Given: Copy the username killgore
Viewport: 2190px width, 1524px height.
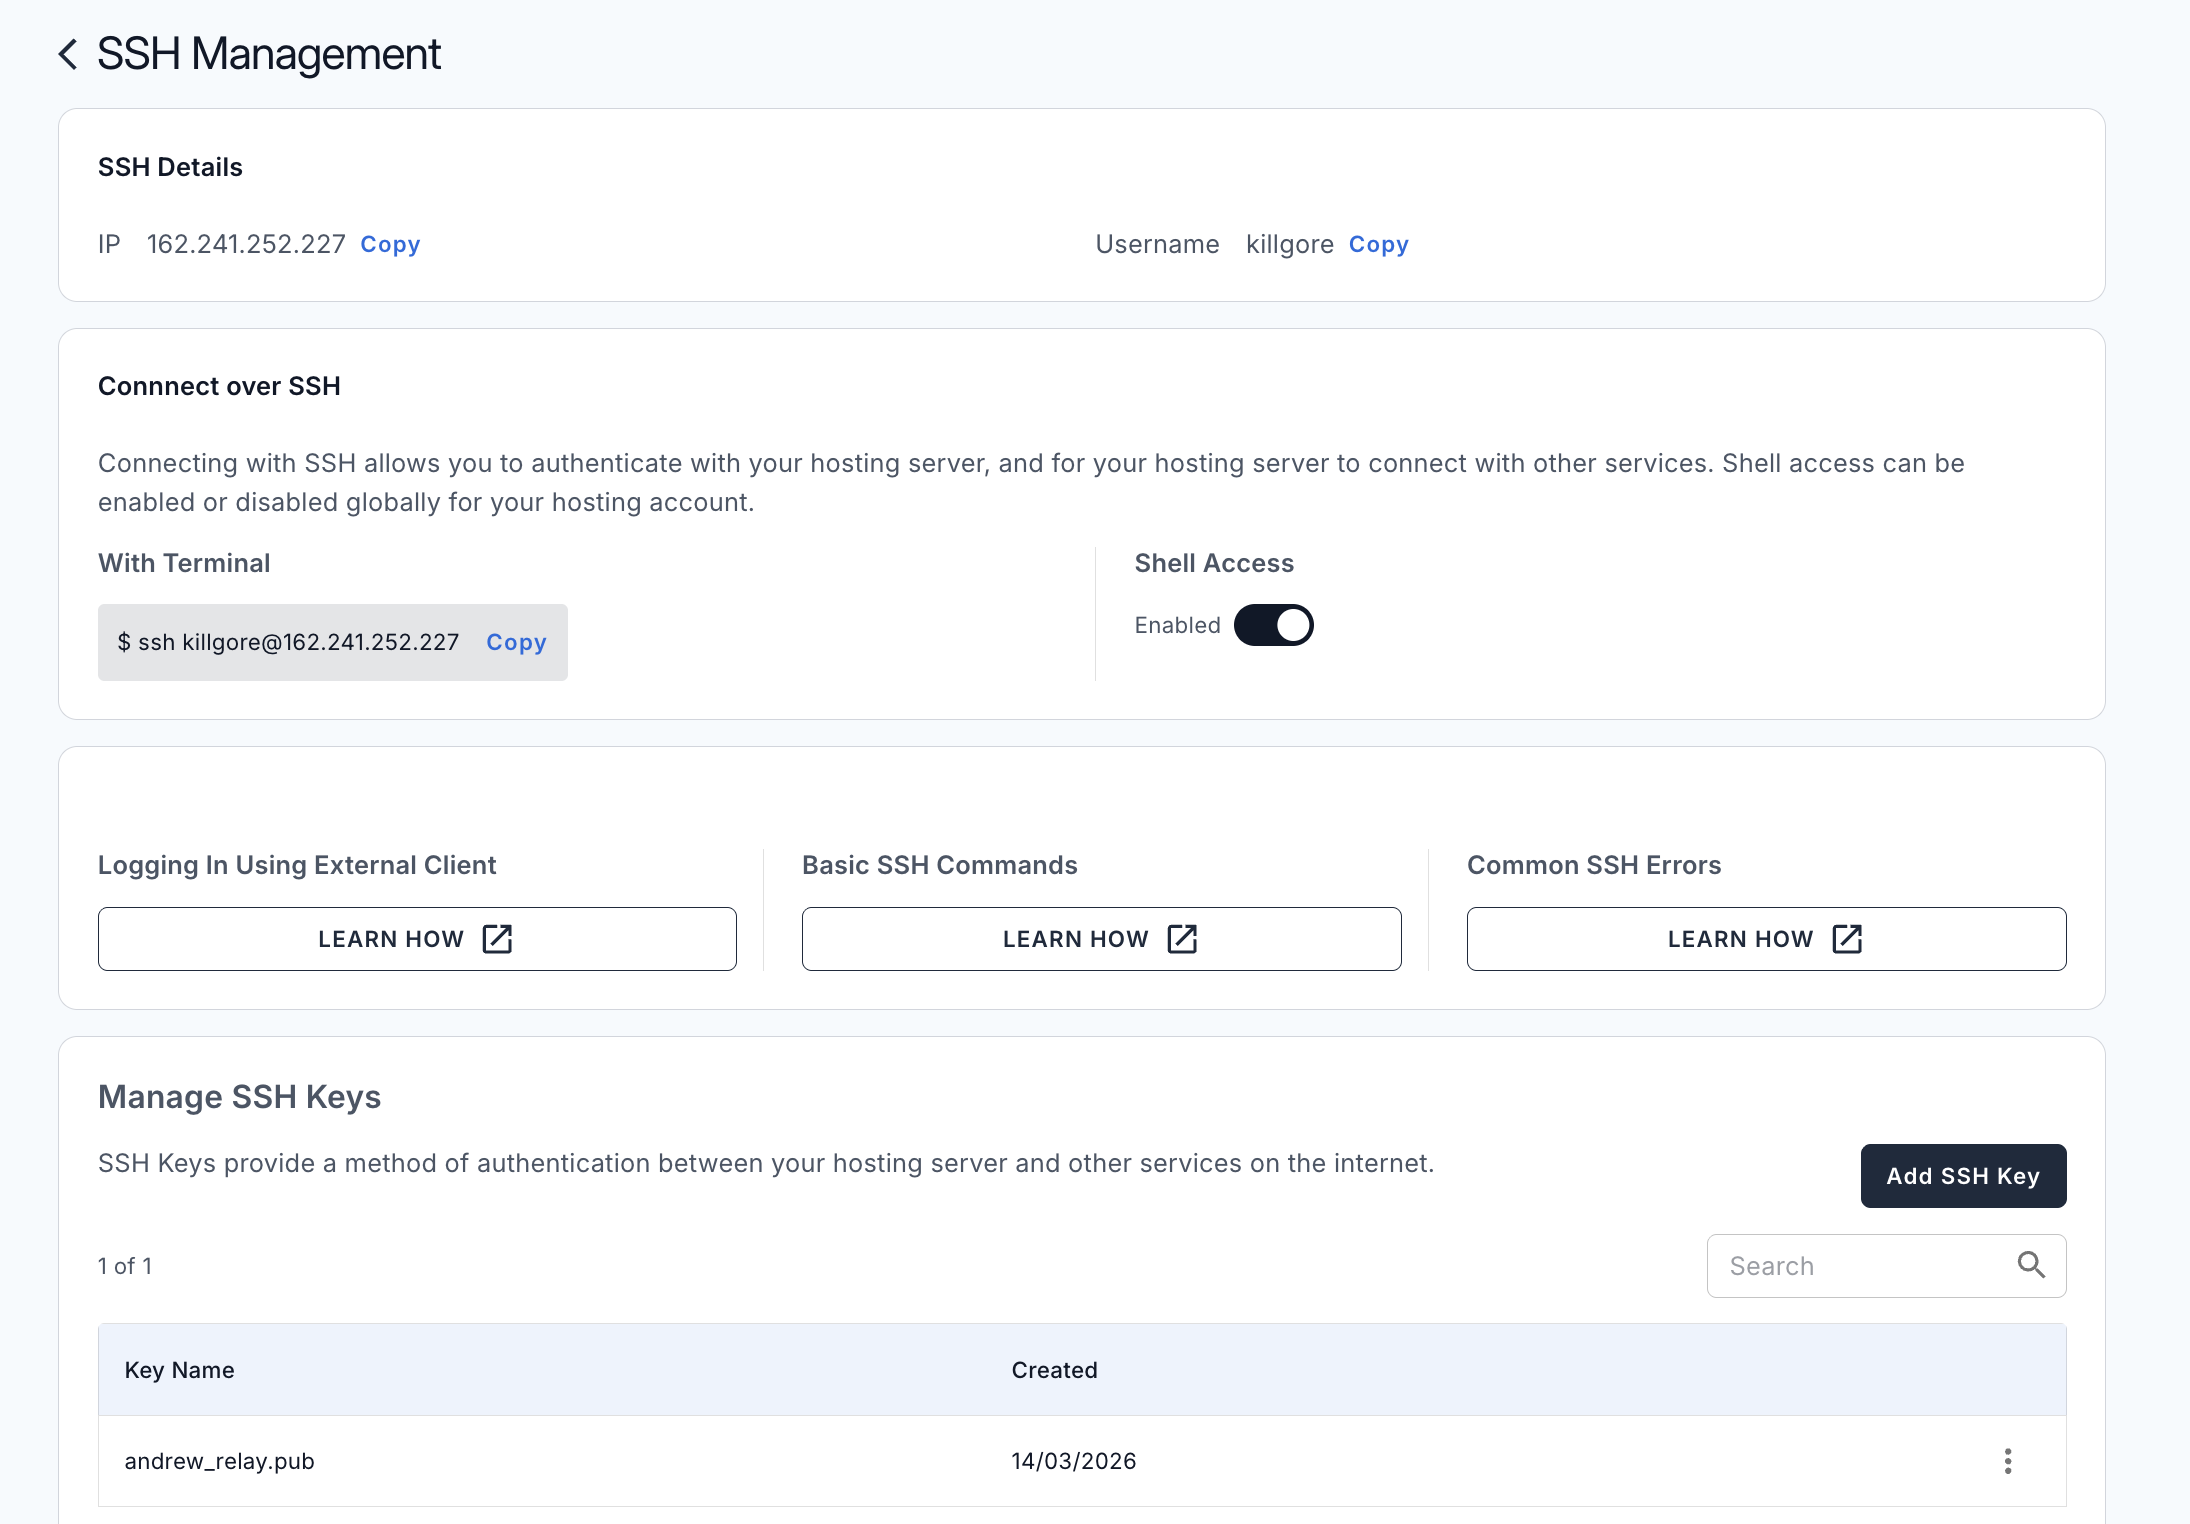Looking at the screenshot, I should click(x=1379, y=244).
